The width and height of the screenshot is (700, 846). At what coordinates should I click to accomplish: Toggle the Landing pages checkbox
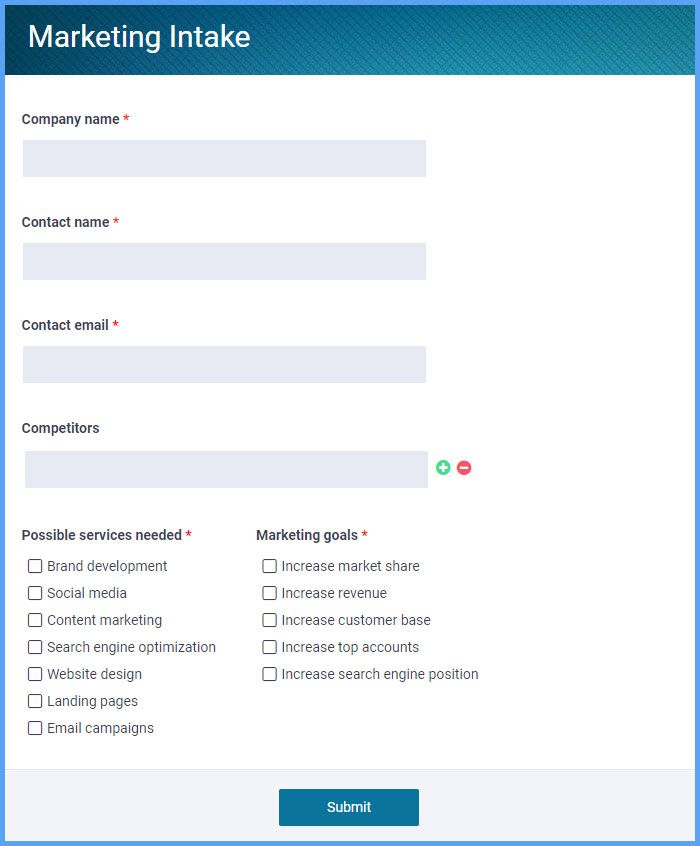pos(35,701)
